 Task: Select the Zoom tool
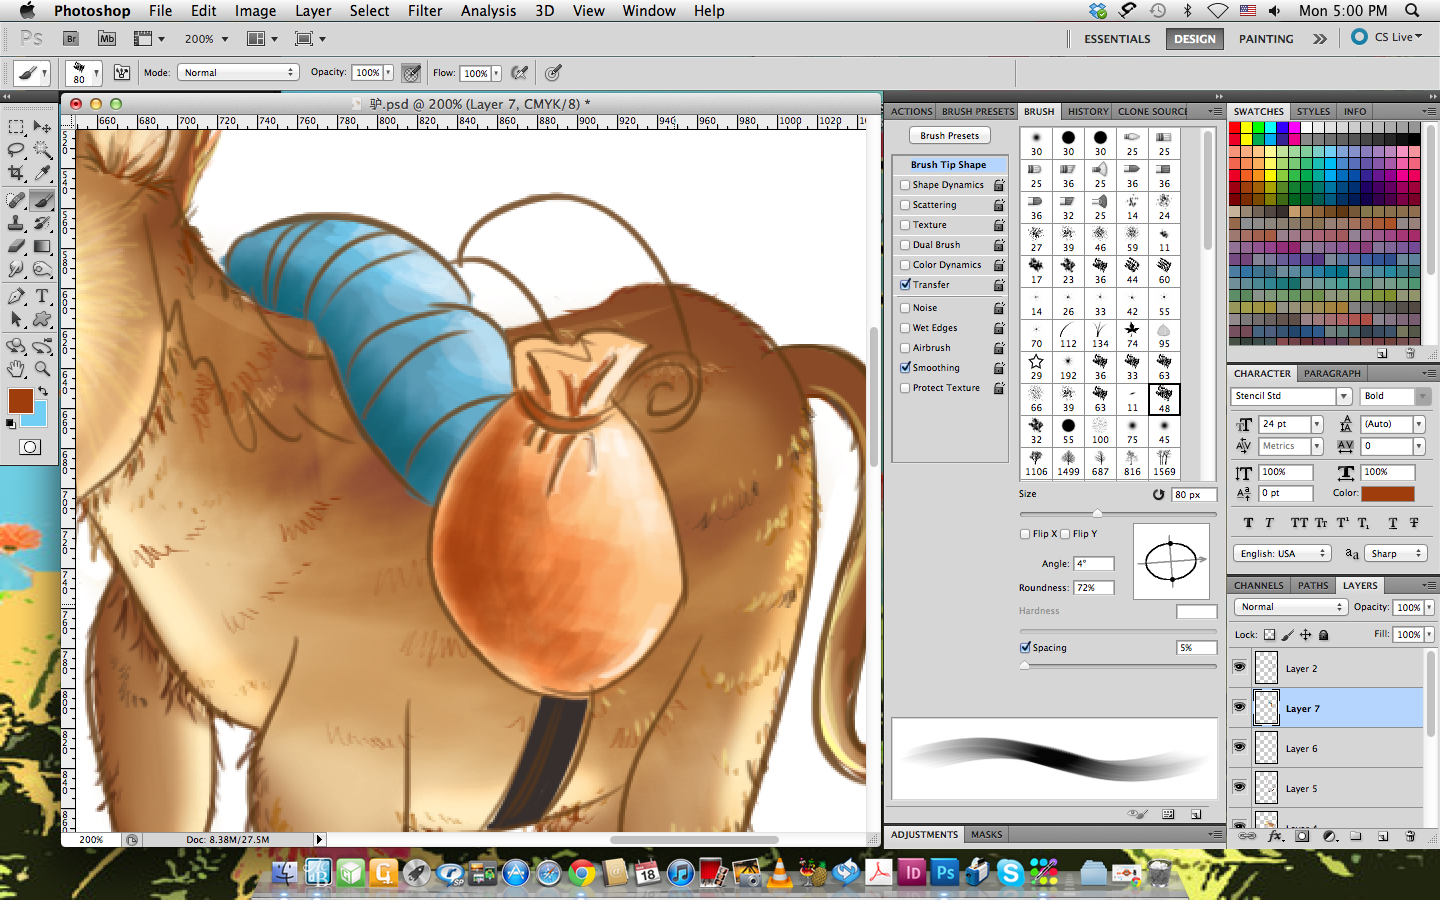click(42, 369)
